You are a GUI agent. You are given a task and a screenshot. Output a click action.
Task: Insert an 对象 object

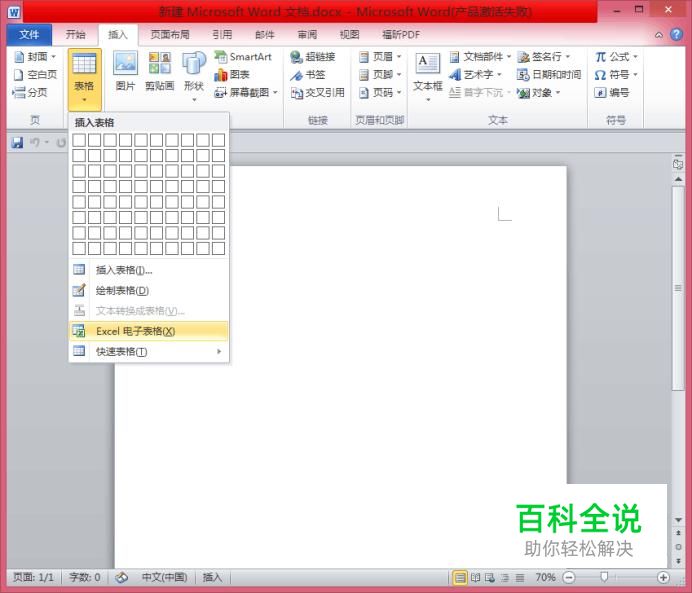point(538,93)
